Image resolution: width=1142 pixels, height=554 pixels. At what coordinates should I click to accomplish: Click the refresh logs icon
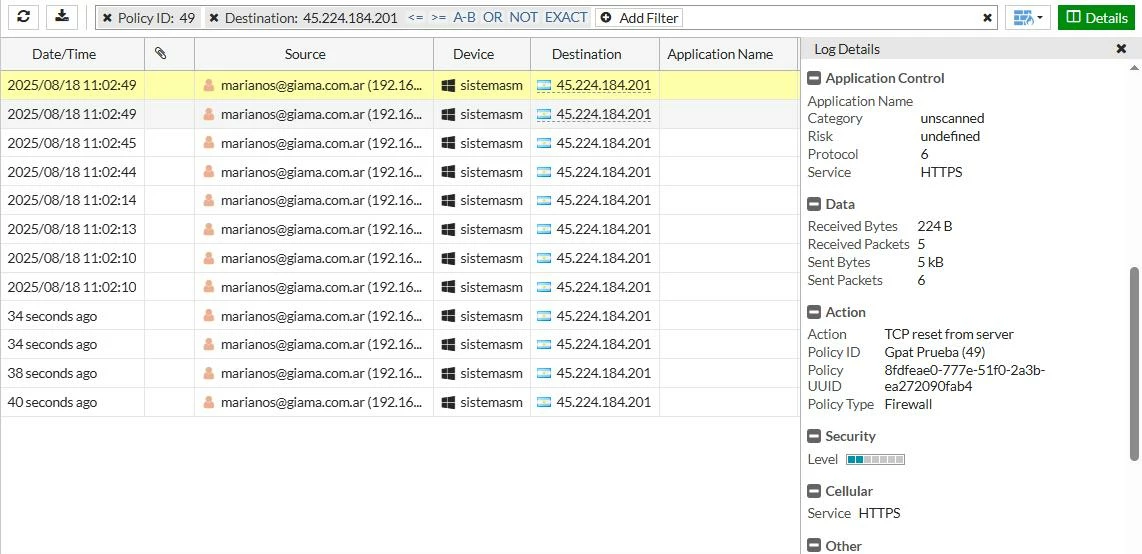click(23, 17)
